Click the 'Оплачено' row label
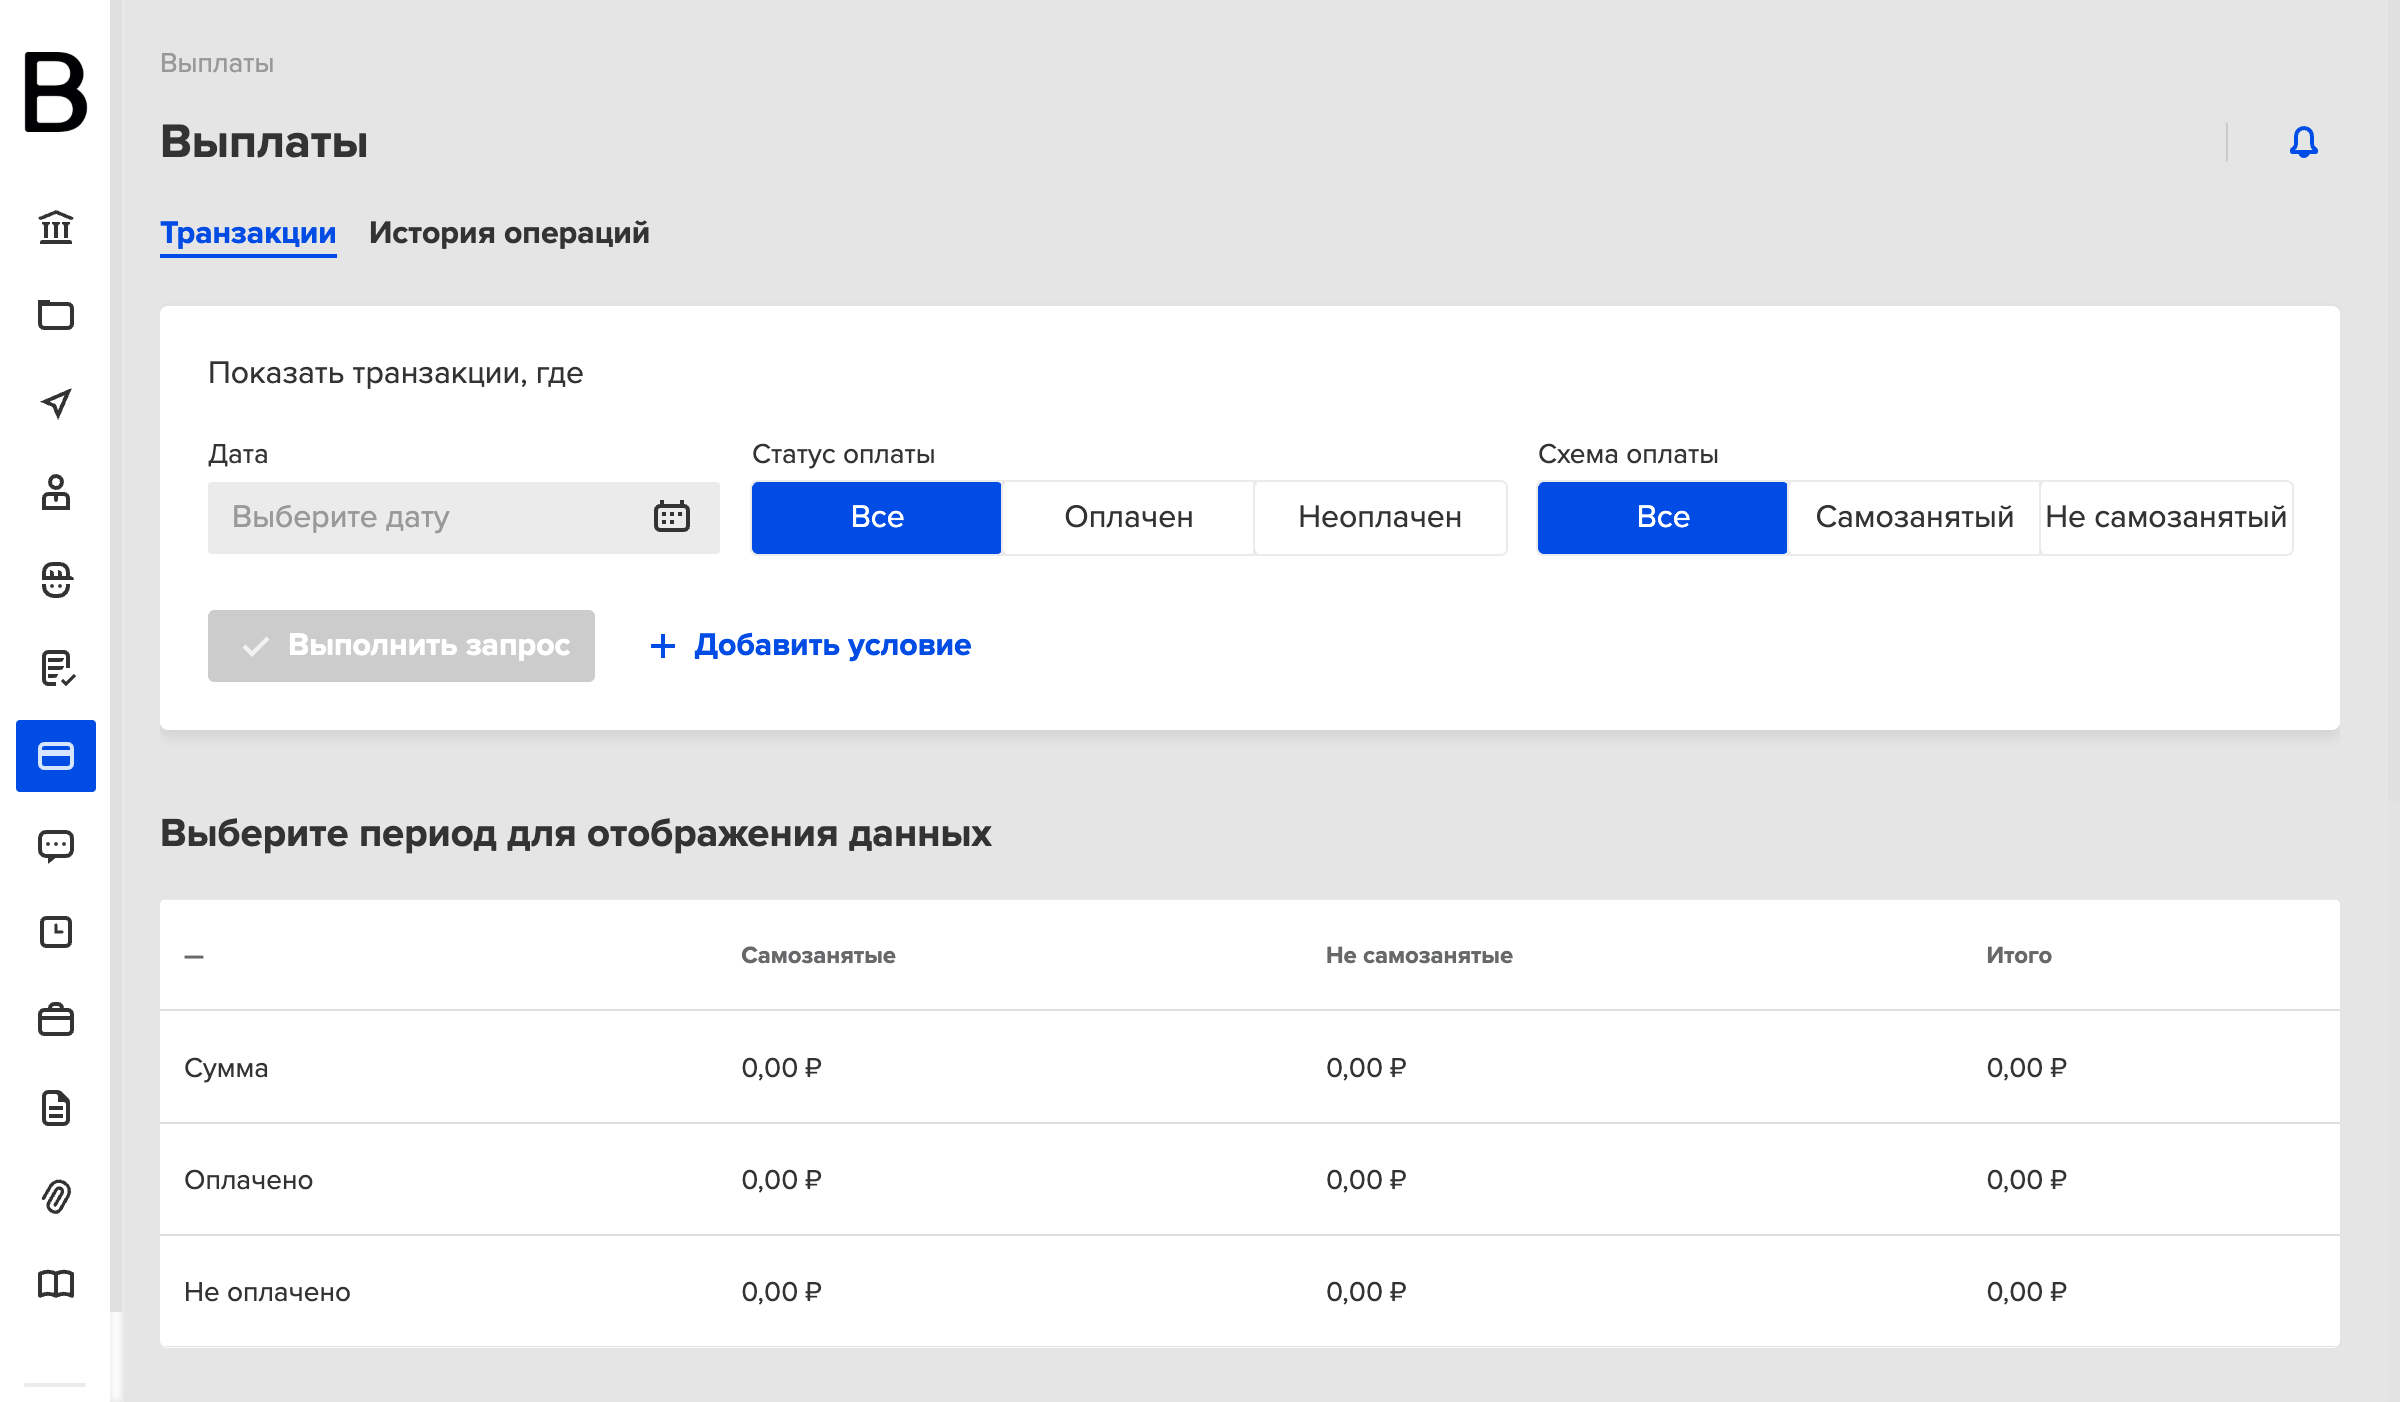Screen dimensions: 2400x1402 248,1180
